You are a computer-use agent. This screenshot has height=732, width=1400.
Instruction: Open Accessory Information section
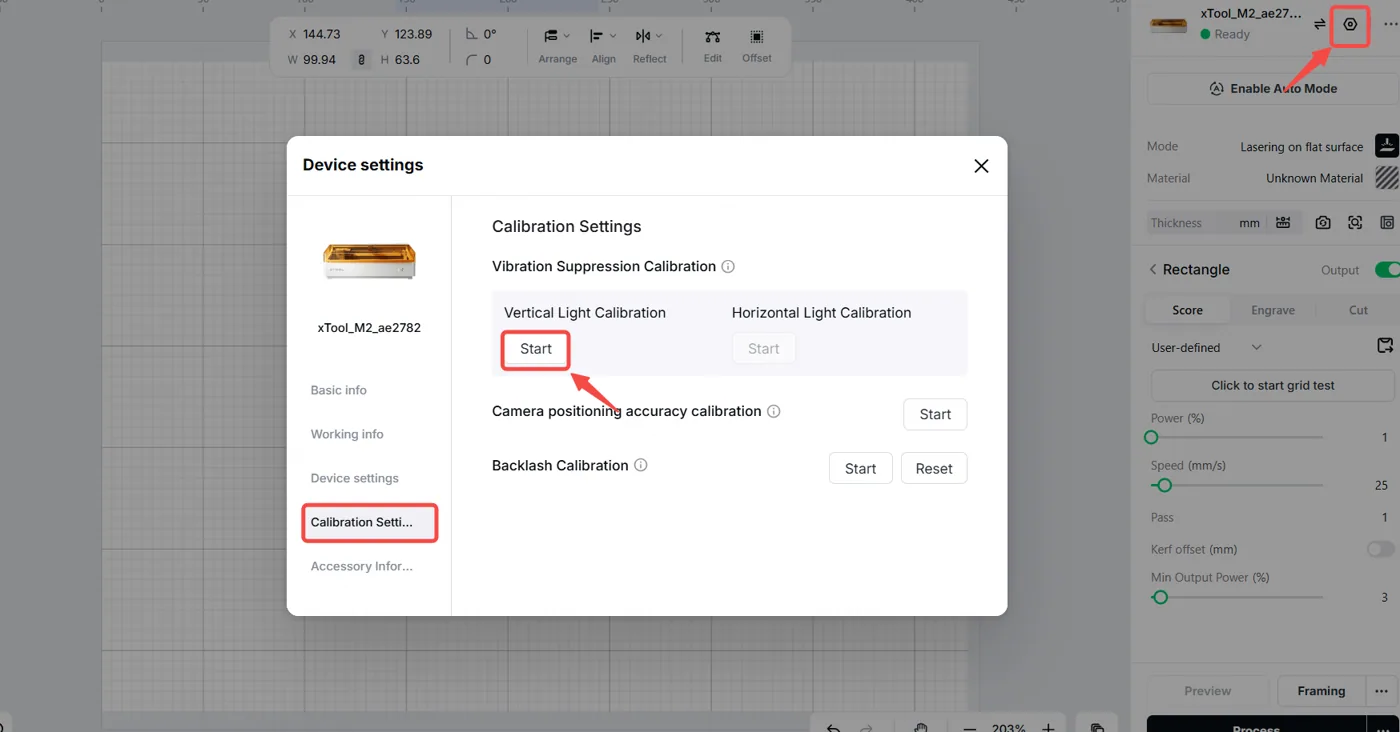click(x=362, y=566)
